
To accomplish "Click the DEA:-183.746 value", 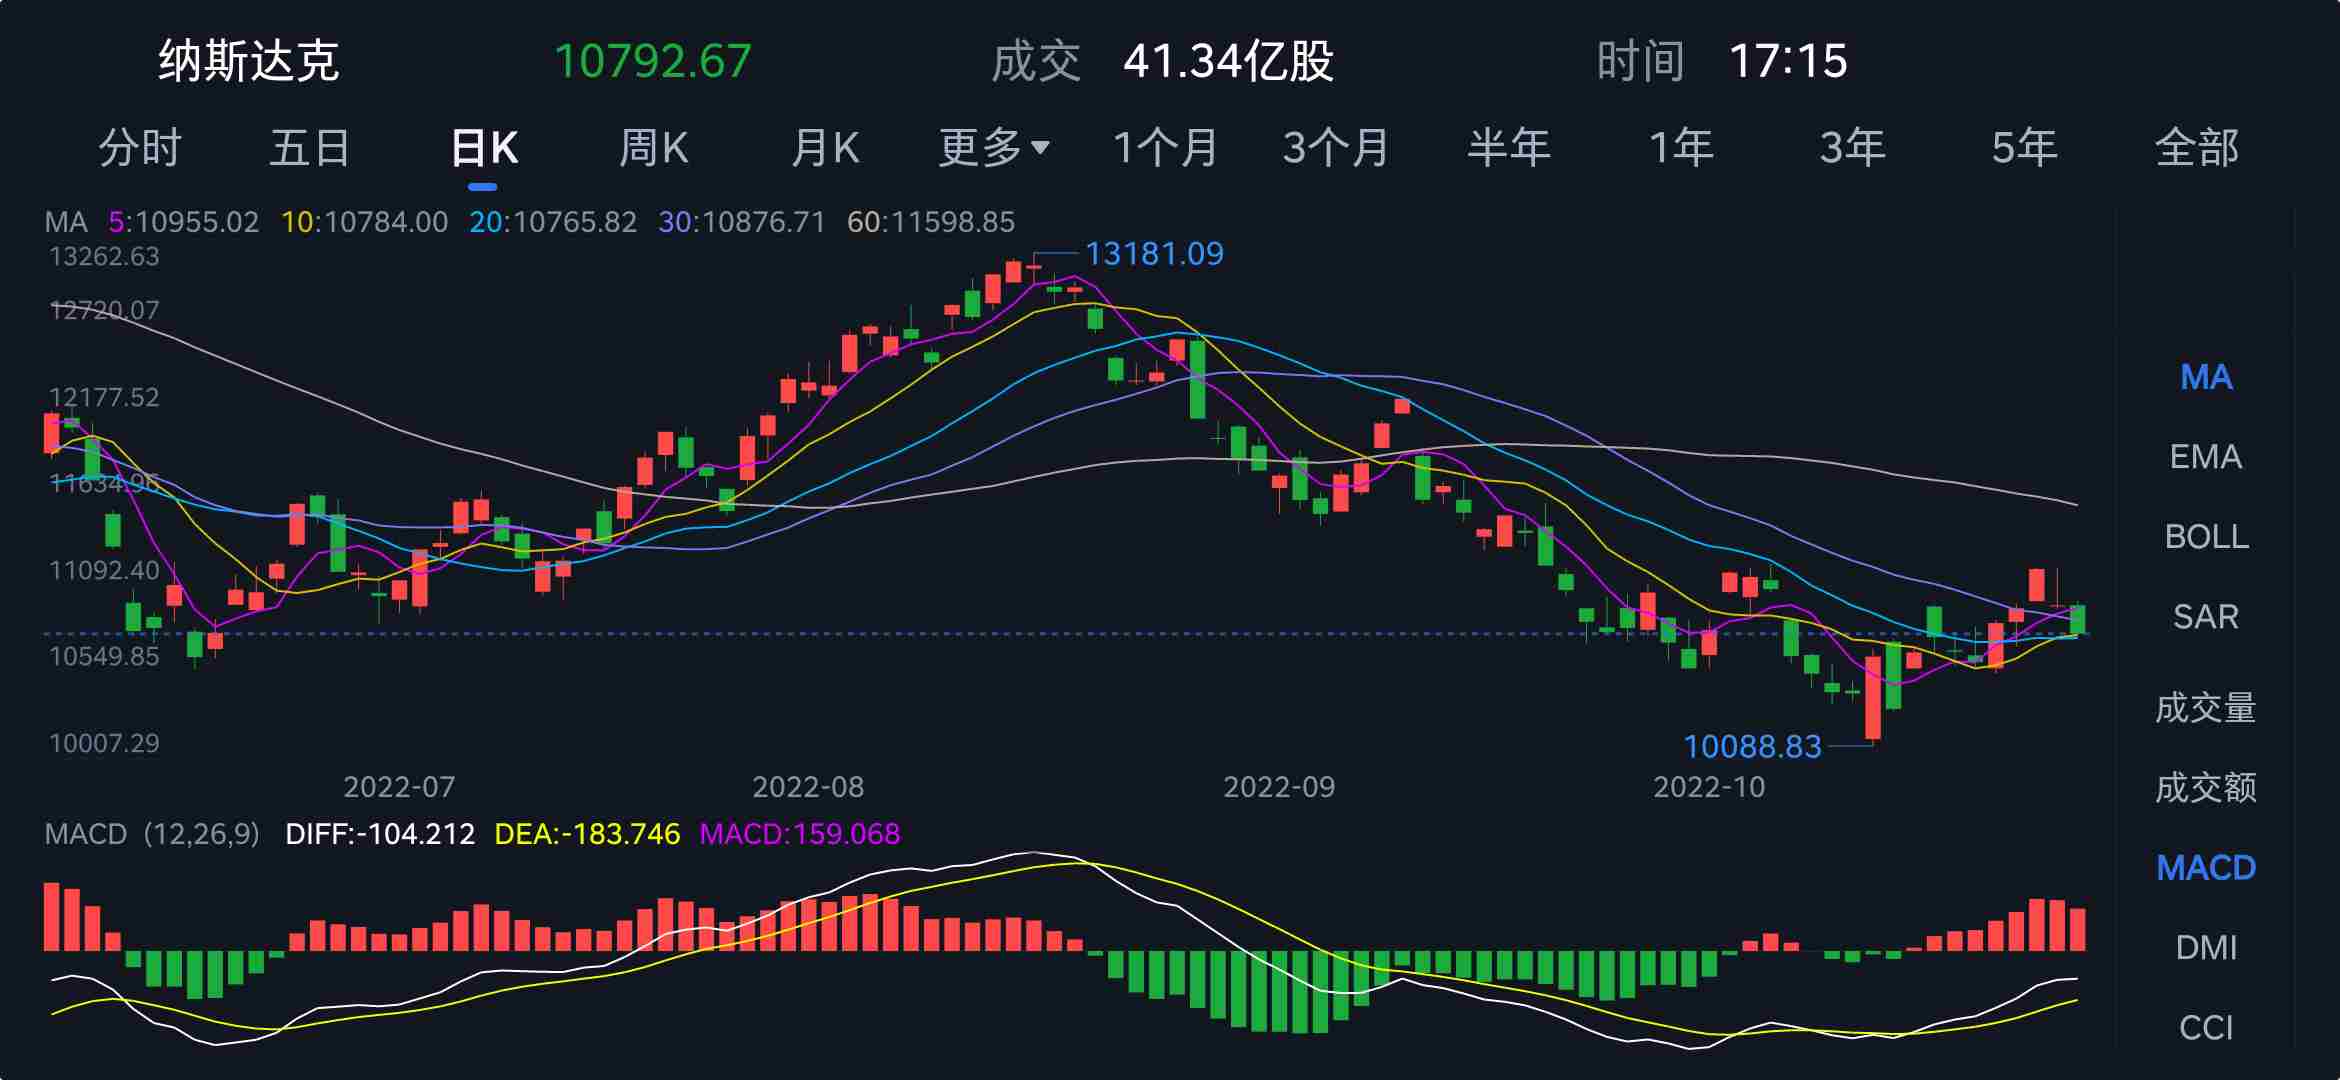I will [x=587, y=834].
